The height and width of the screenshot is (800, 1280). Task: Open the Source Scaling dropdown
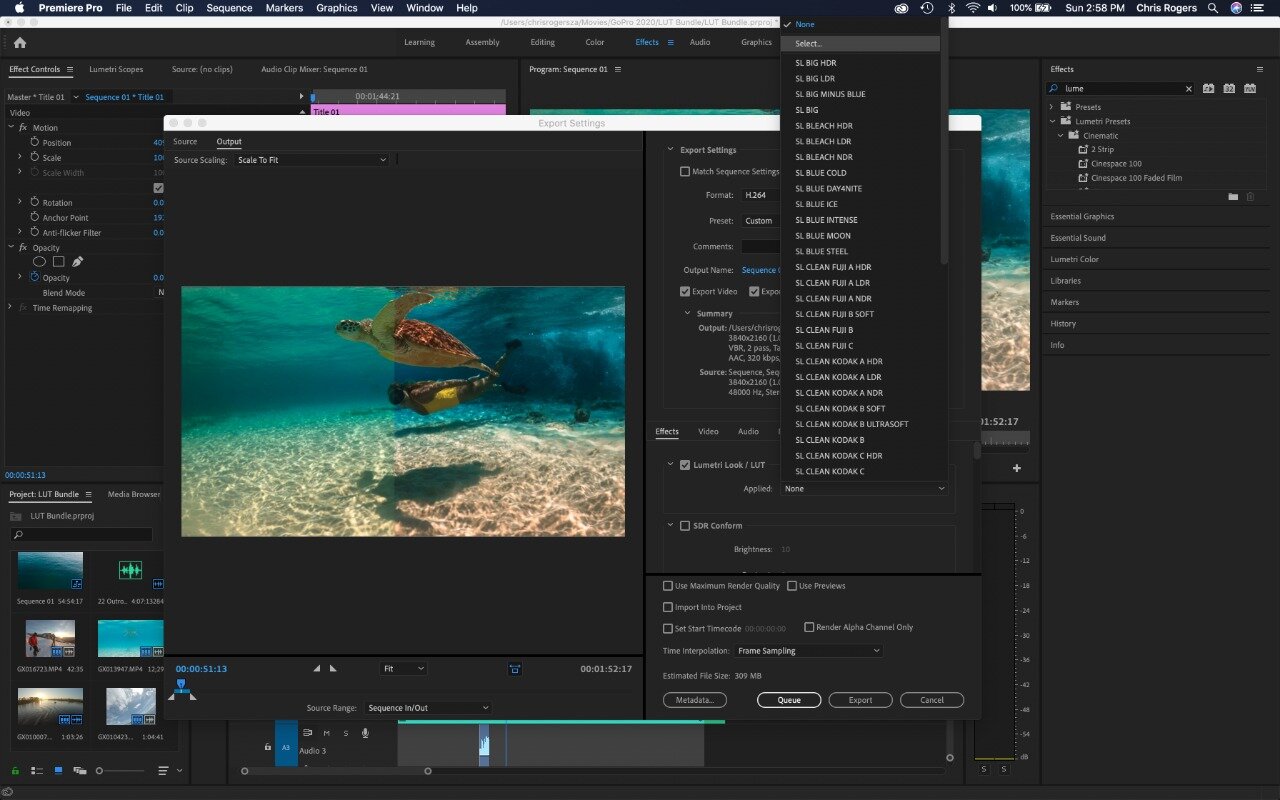pos(311,160)
